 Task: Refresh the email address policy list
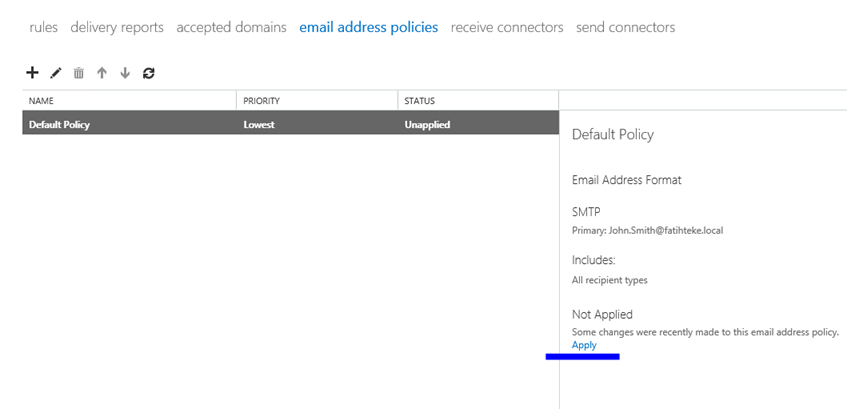pos(149,73)
